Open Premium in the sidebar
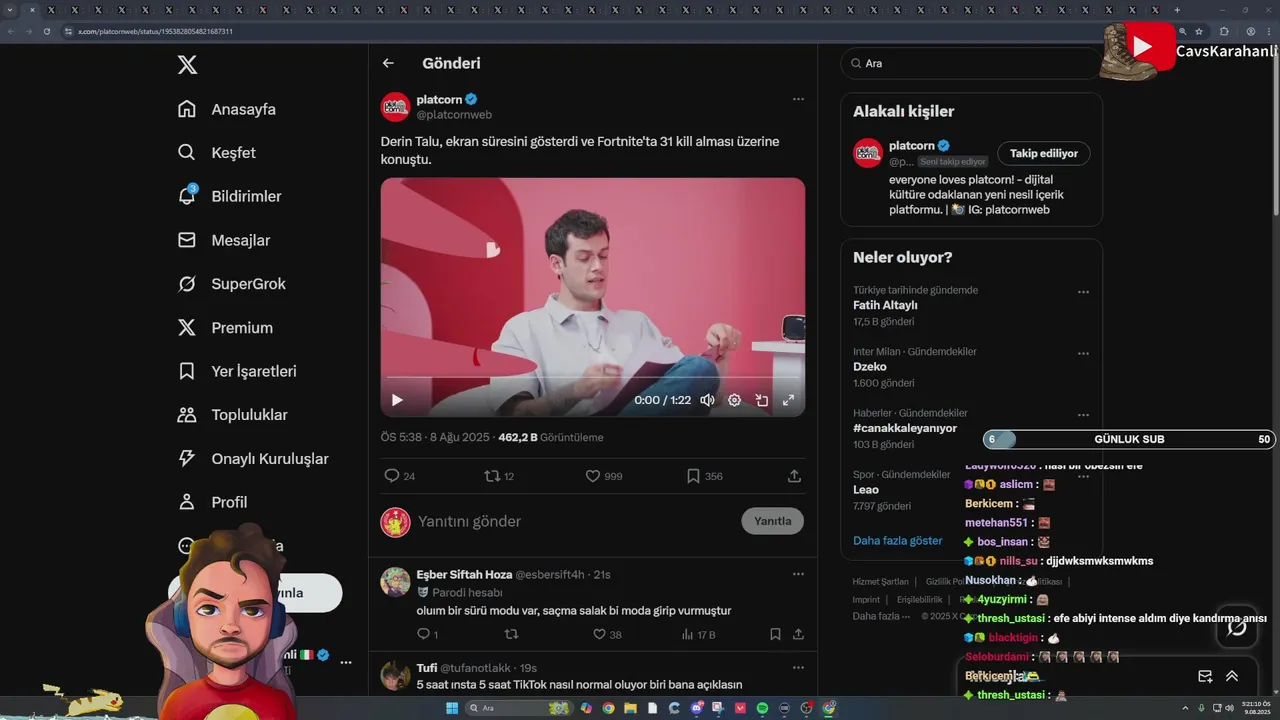1280x720 pixels. point(225,328)
